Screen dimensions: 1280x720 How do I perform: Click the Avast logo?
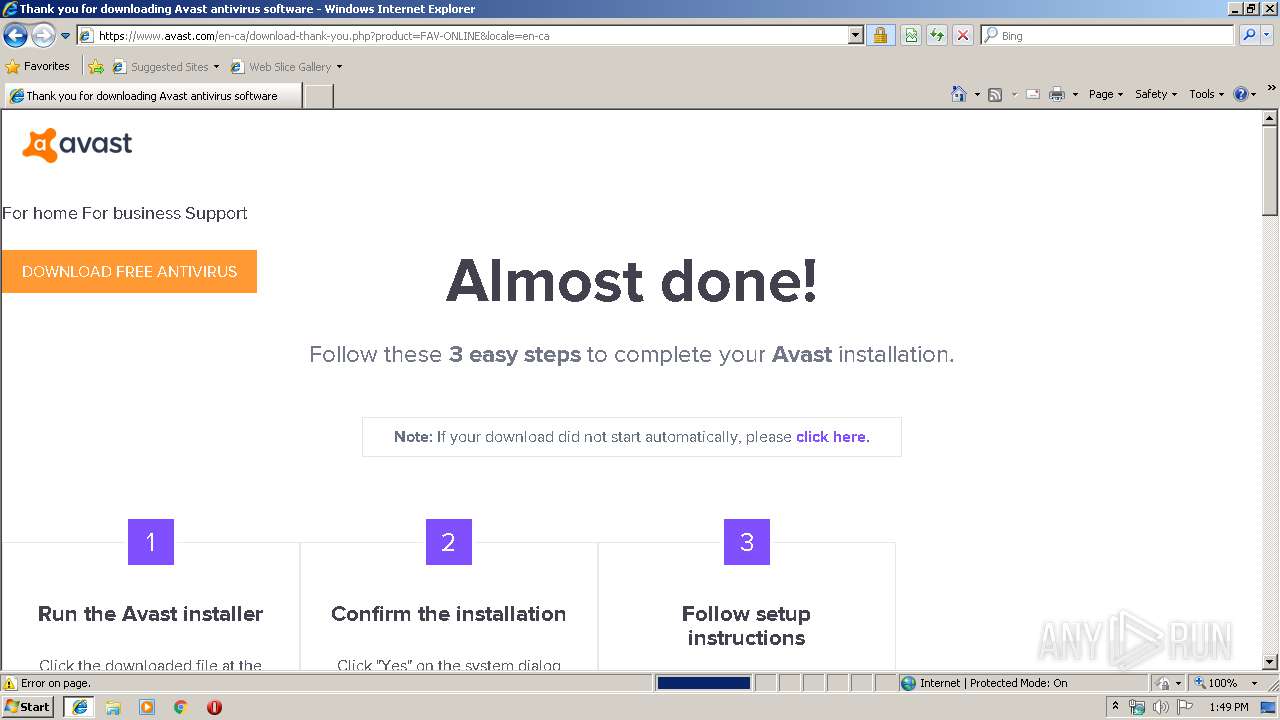pos(77,145)
